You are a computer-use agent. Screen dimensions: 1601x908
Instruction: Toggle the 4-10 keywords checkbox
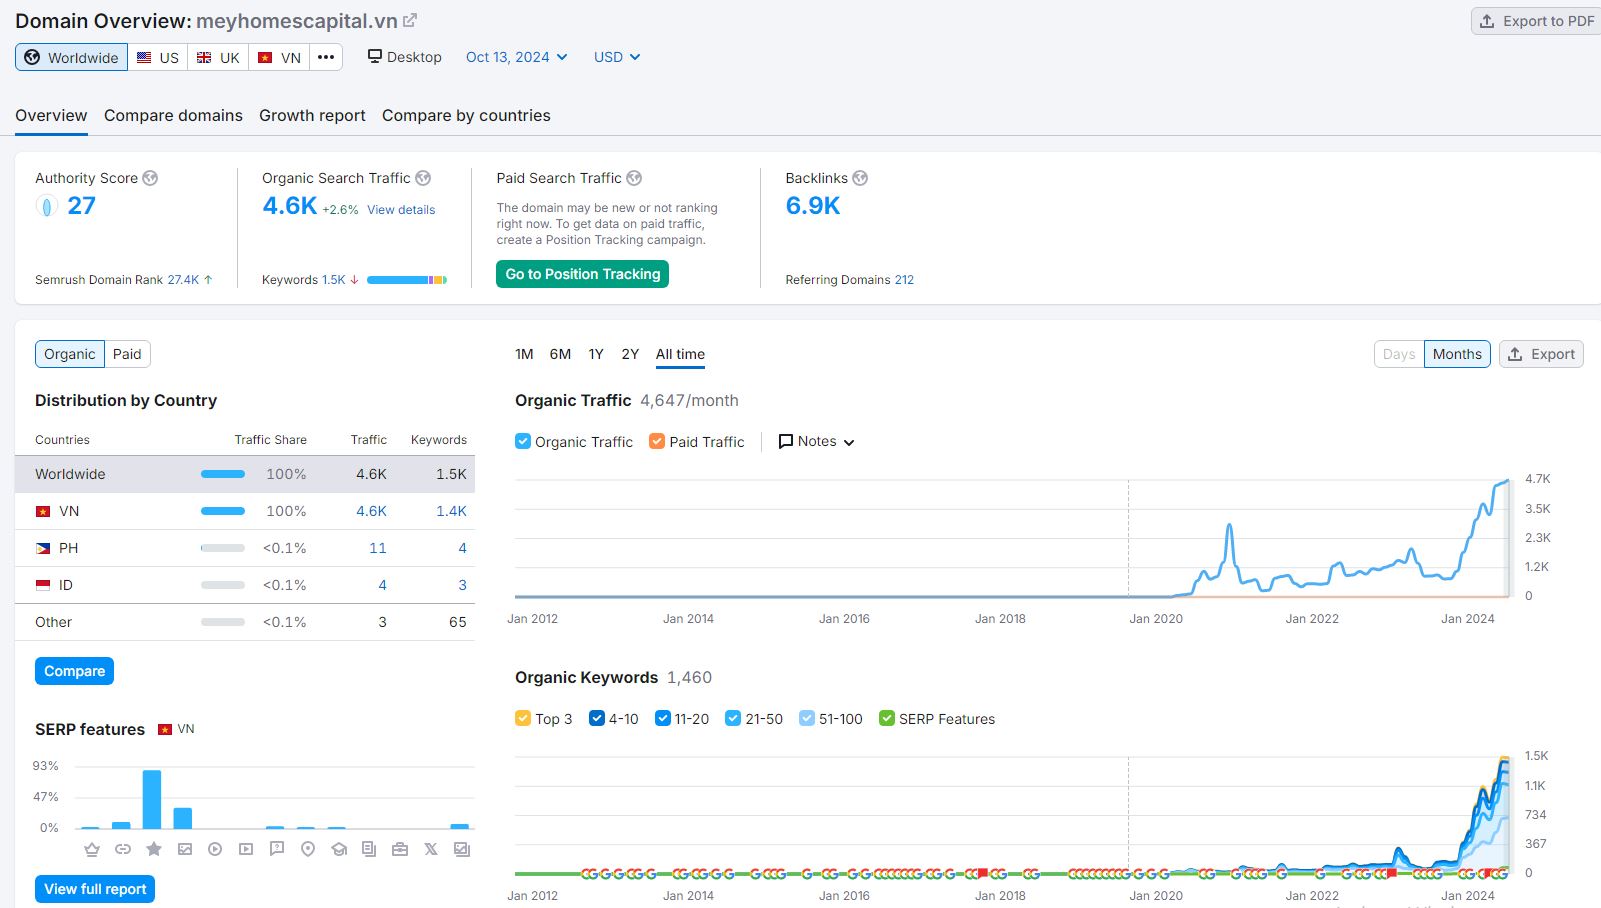click(x=597, y=718)
